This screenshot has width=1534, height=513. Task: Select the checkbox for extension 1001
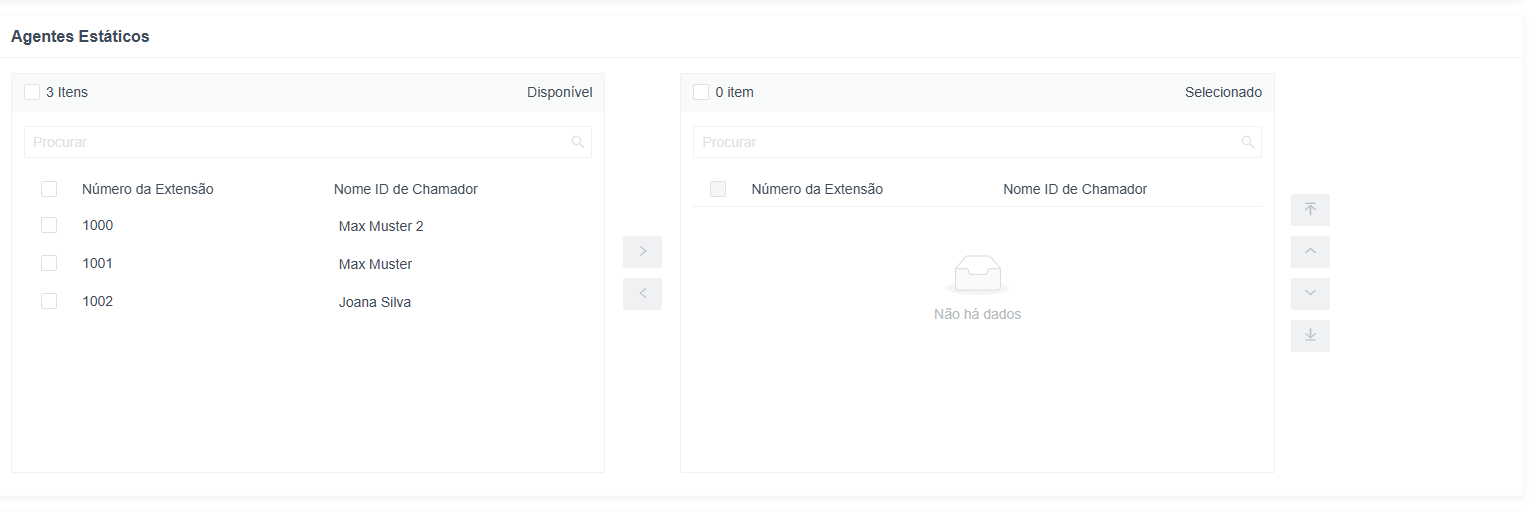pos(49,263)
